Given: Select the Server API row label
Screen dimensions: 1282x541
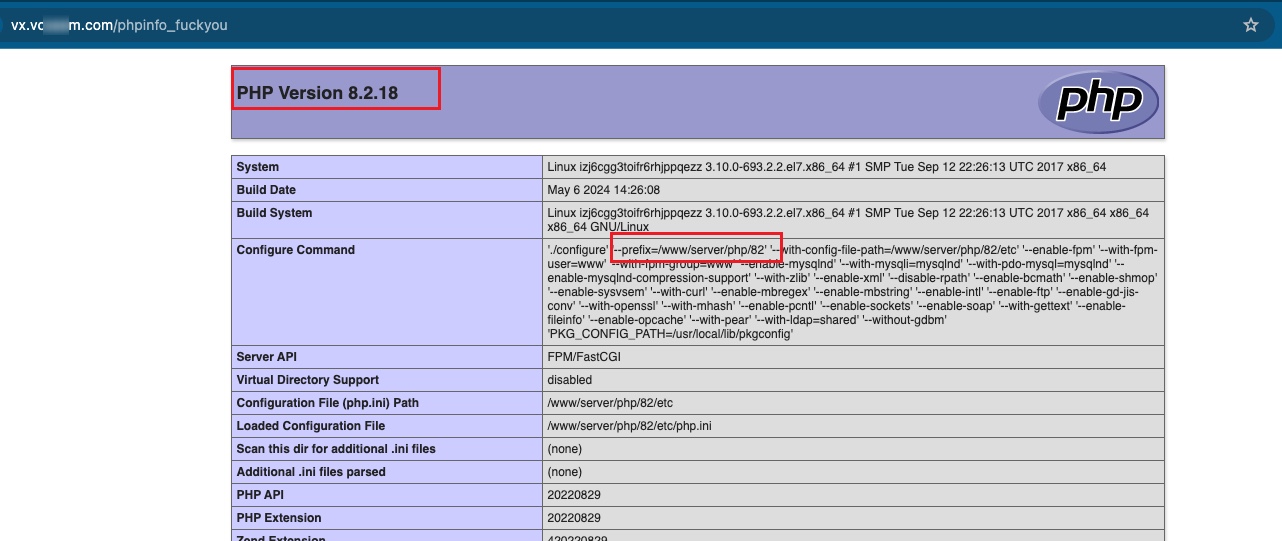Looking at the screenshot, I should [266, 357].
